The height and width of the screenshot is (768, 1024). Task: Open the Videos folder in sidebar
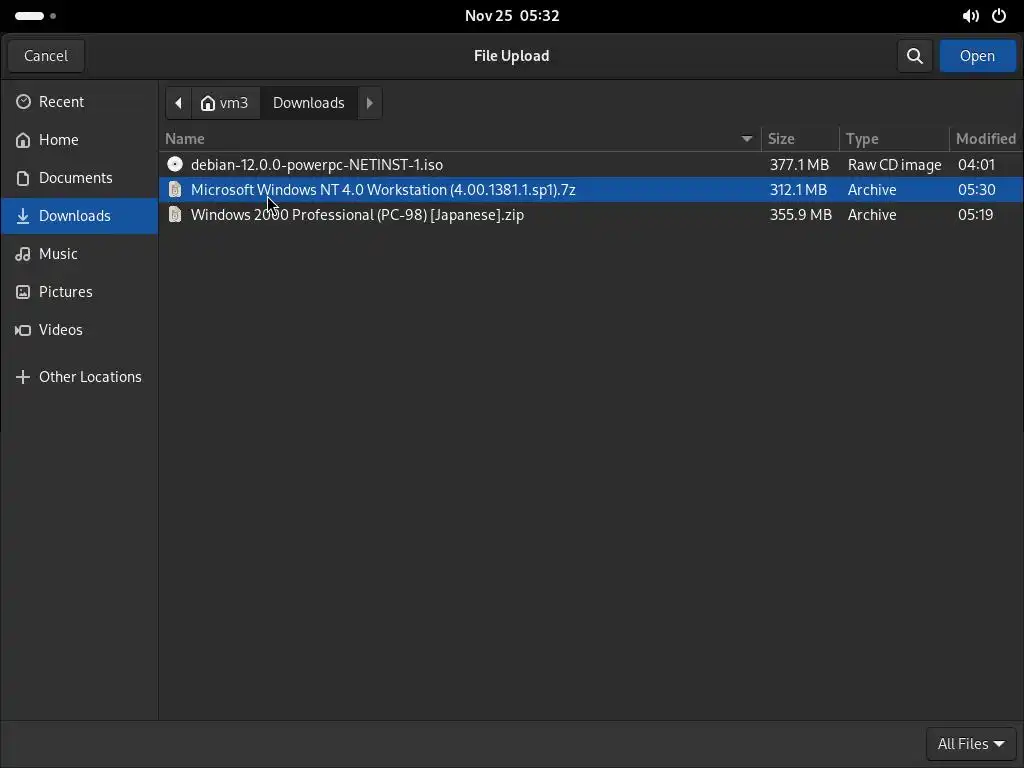[x=79, y=330]
